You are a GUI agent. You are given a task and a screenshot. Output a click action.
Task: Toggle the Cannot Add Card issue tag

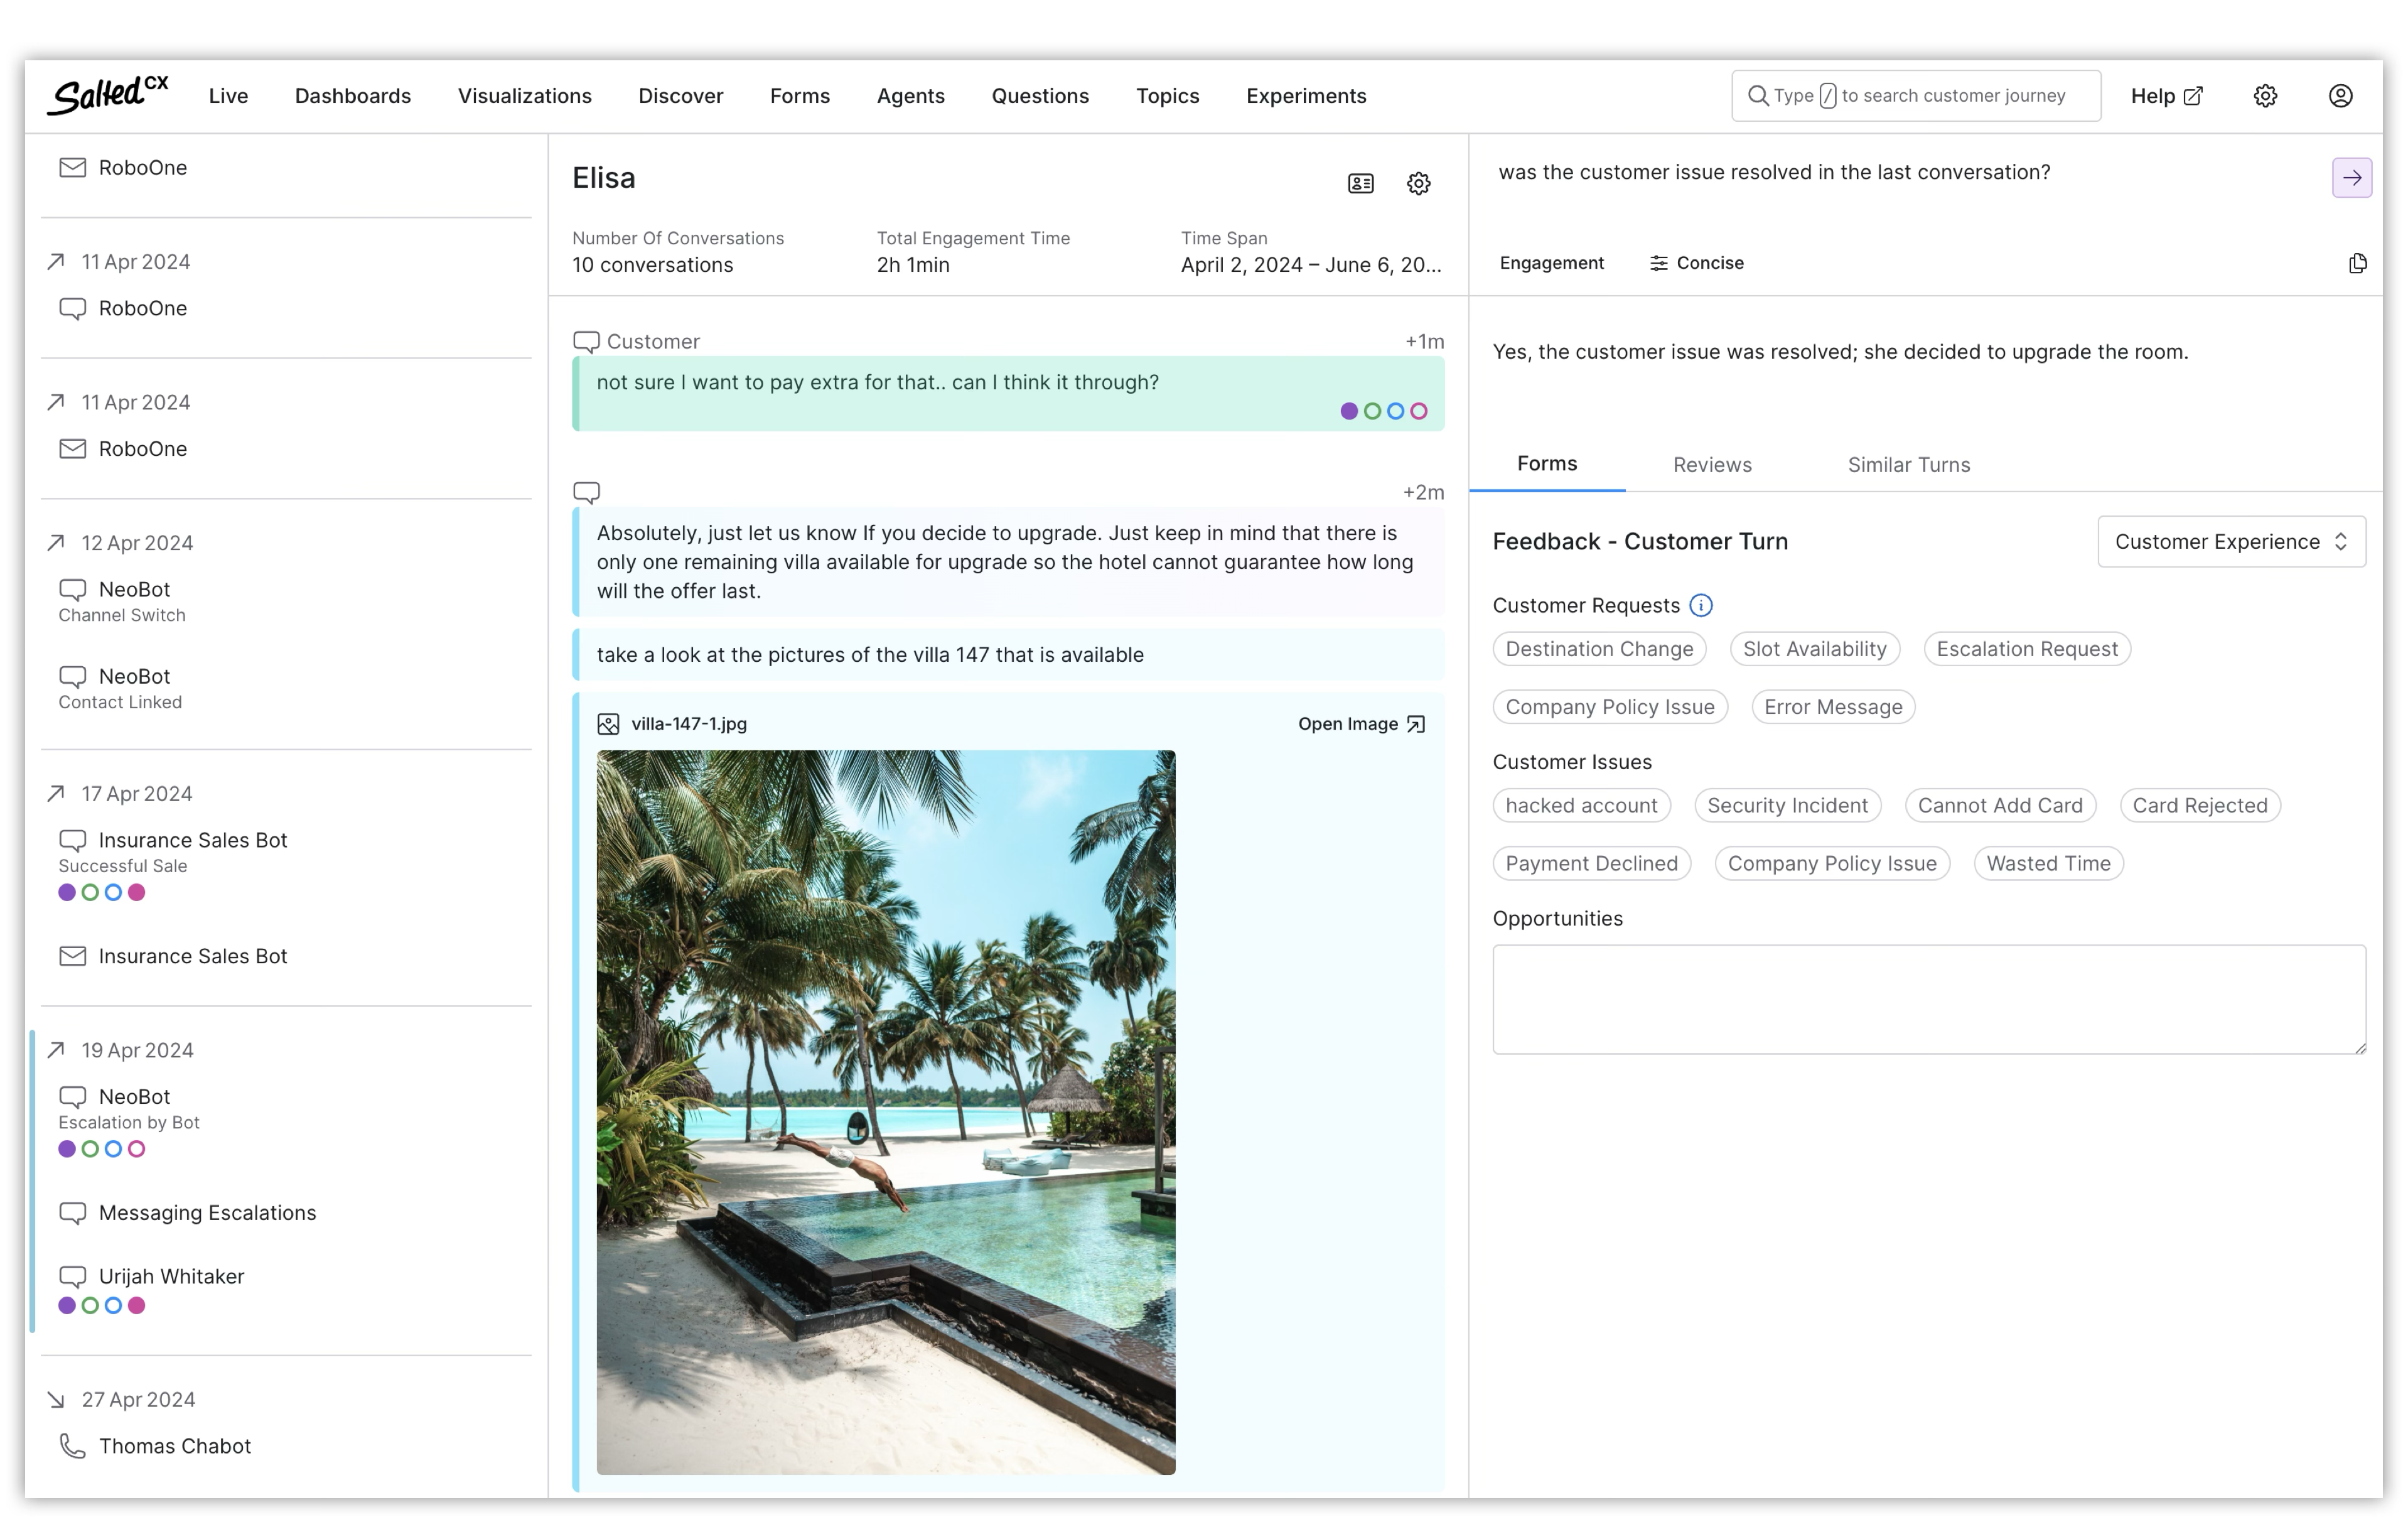pos(2000,806)
